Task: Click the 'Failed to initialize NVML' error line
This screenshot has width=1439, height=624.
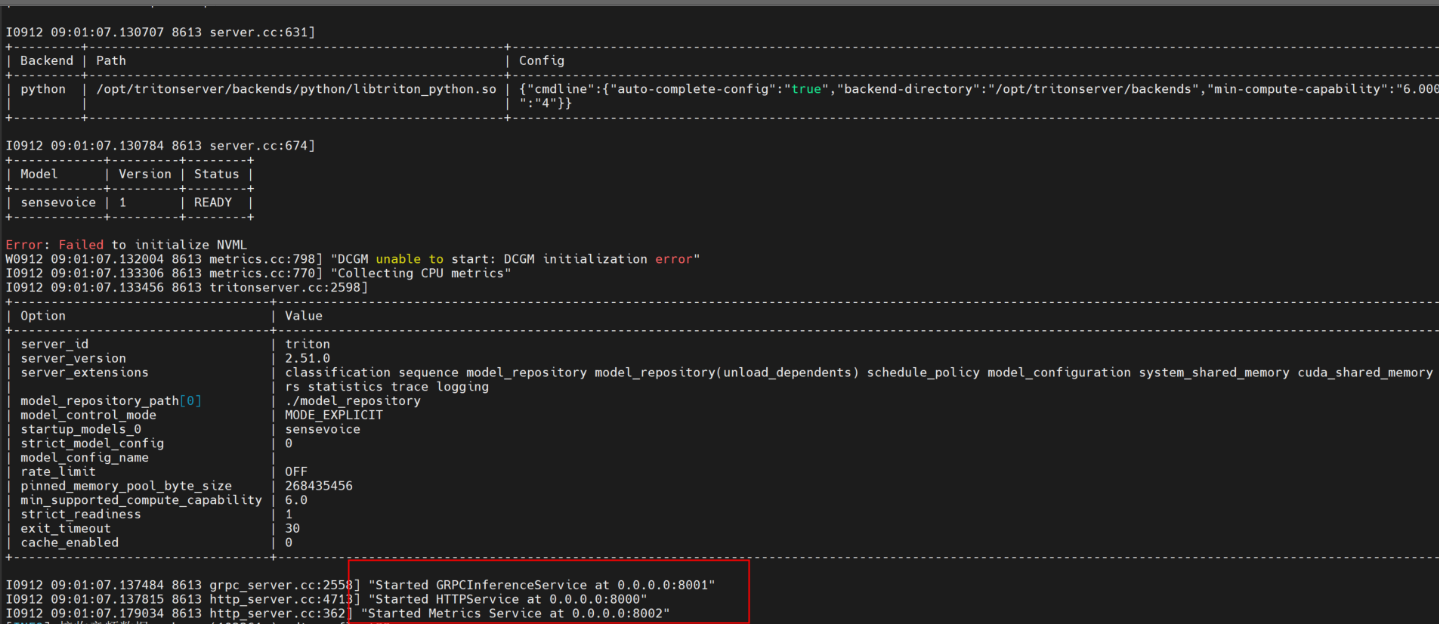Action: coord(126,245)
